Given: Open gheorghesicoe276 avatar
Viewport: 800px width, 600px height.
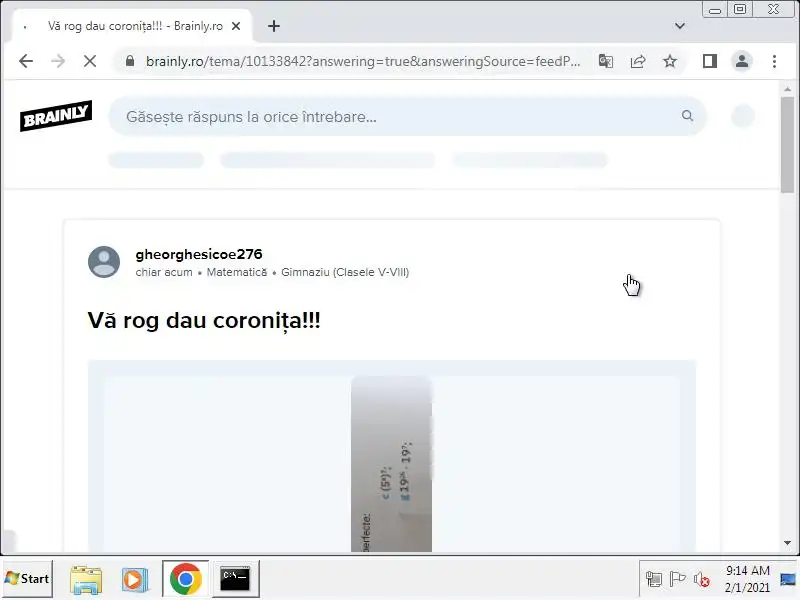Looking at the screenshot, I should tap(104, 262).
